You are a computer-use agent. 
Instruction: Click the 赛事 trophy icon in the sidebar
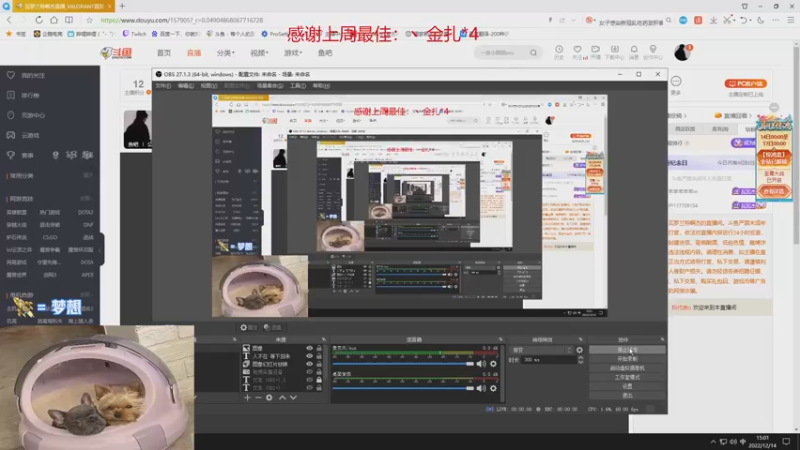click(11, 155)
